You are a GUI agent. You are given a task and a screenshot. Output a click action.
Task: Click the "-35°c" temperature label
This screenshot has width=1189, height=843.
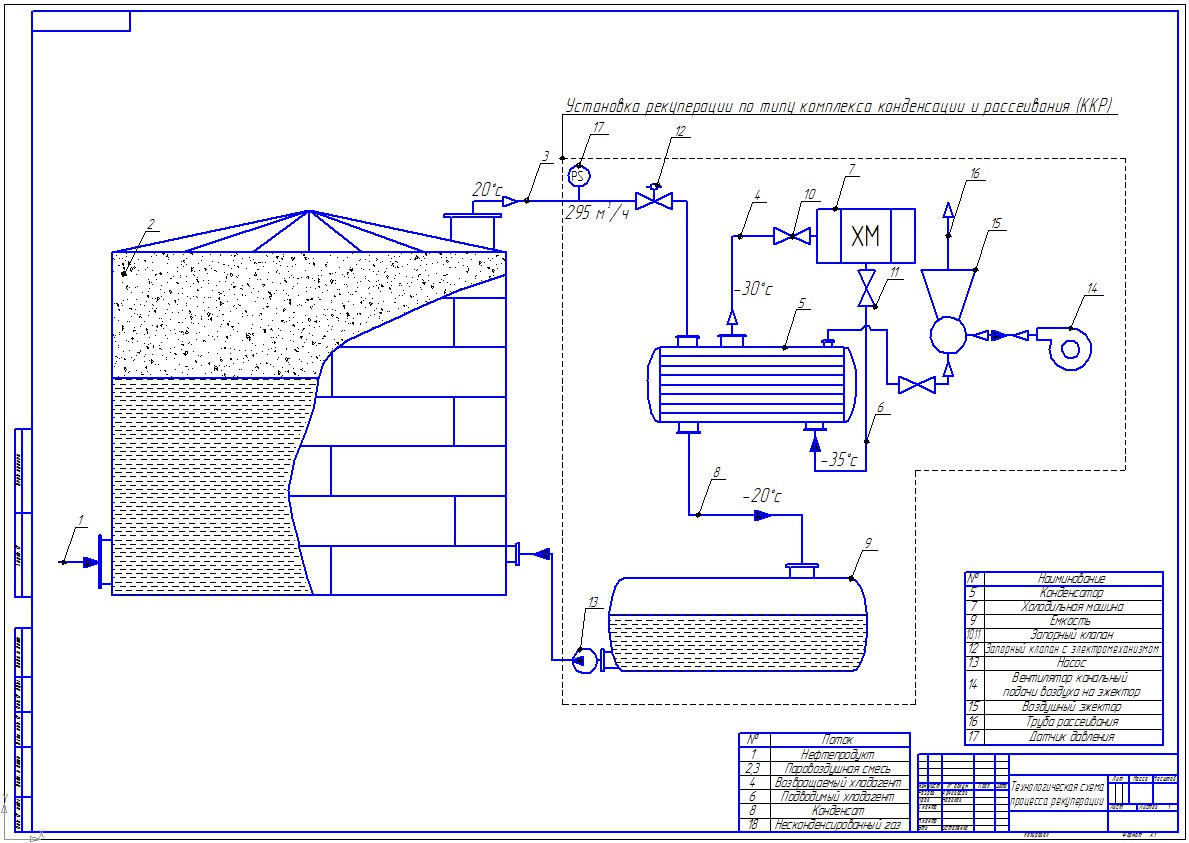[839, 459]
